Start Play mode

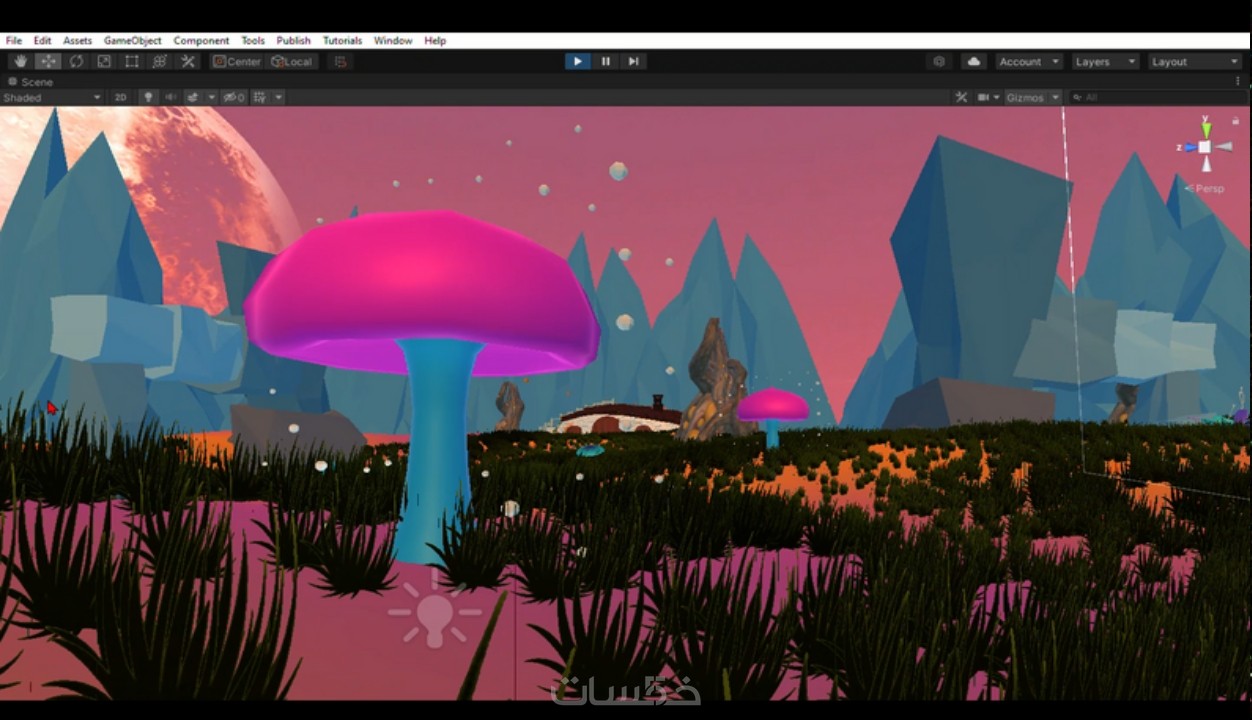pos(577,62)
